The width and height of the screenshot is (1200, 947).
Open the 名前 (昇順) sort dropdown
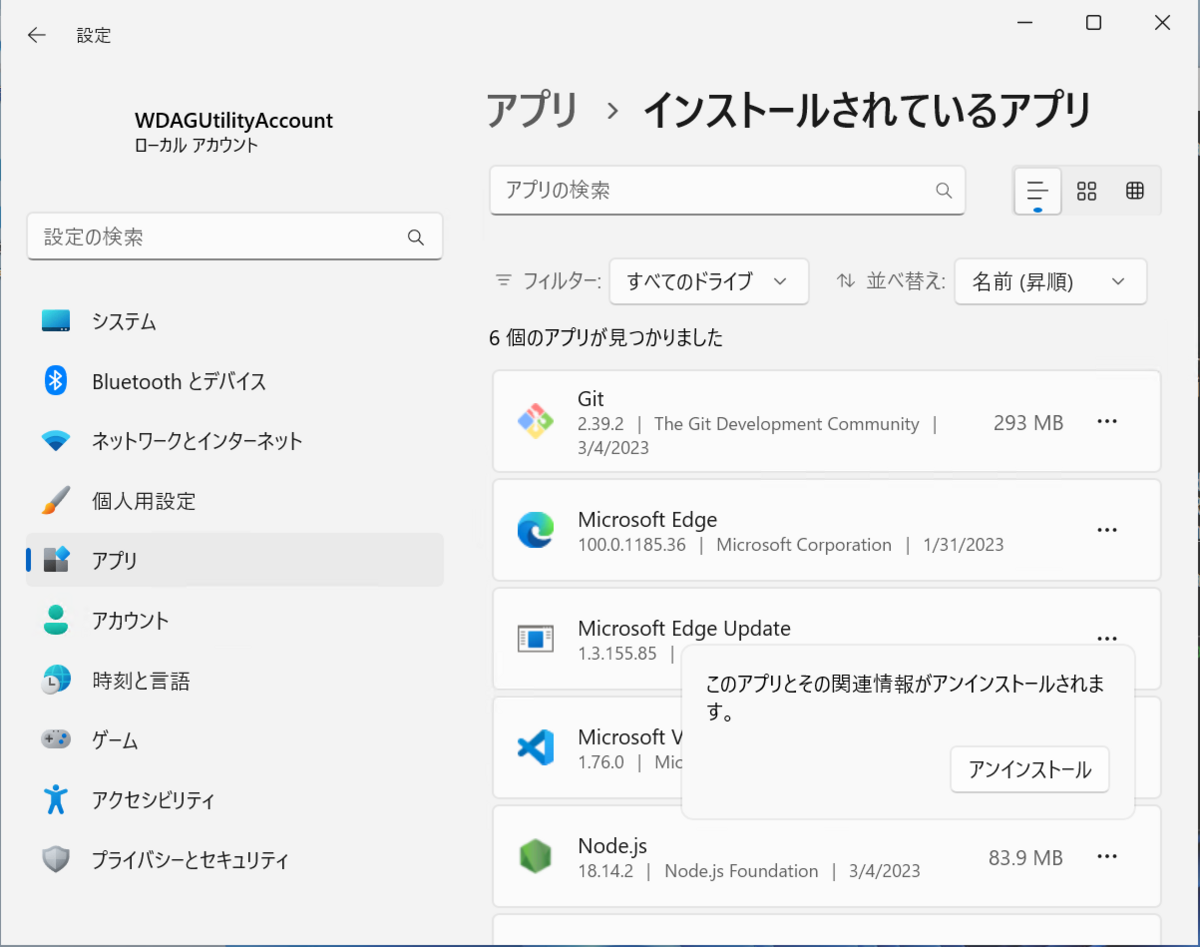[x=1050, y=282]
